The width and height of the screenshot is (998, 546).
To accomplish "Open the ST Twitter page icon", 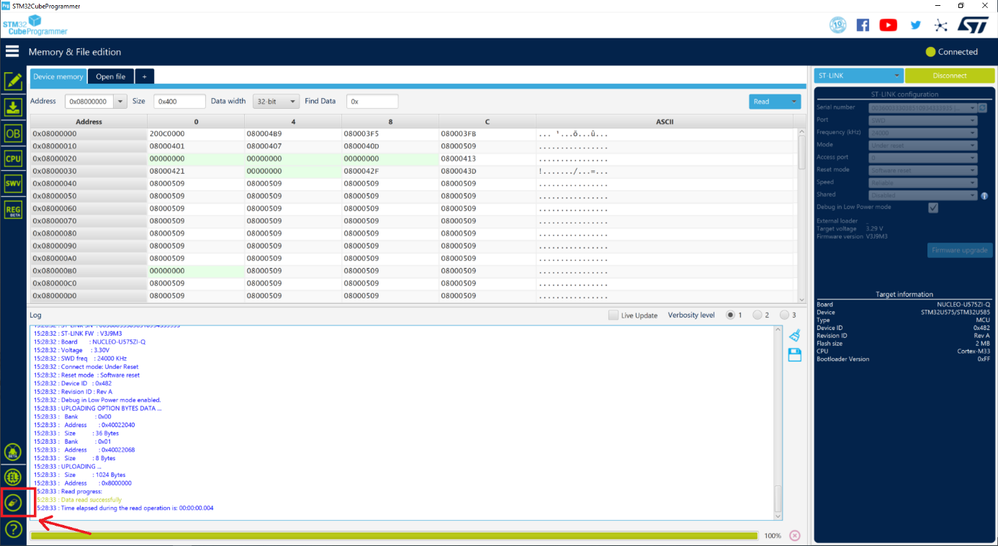I will coord(915,25).
